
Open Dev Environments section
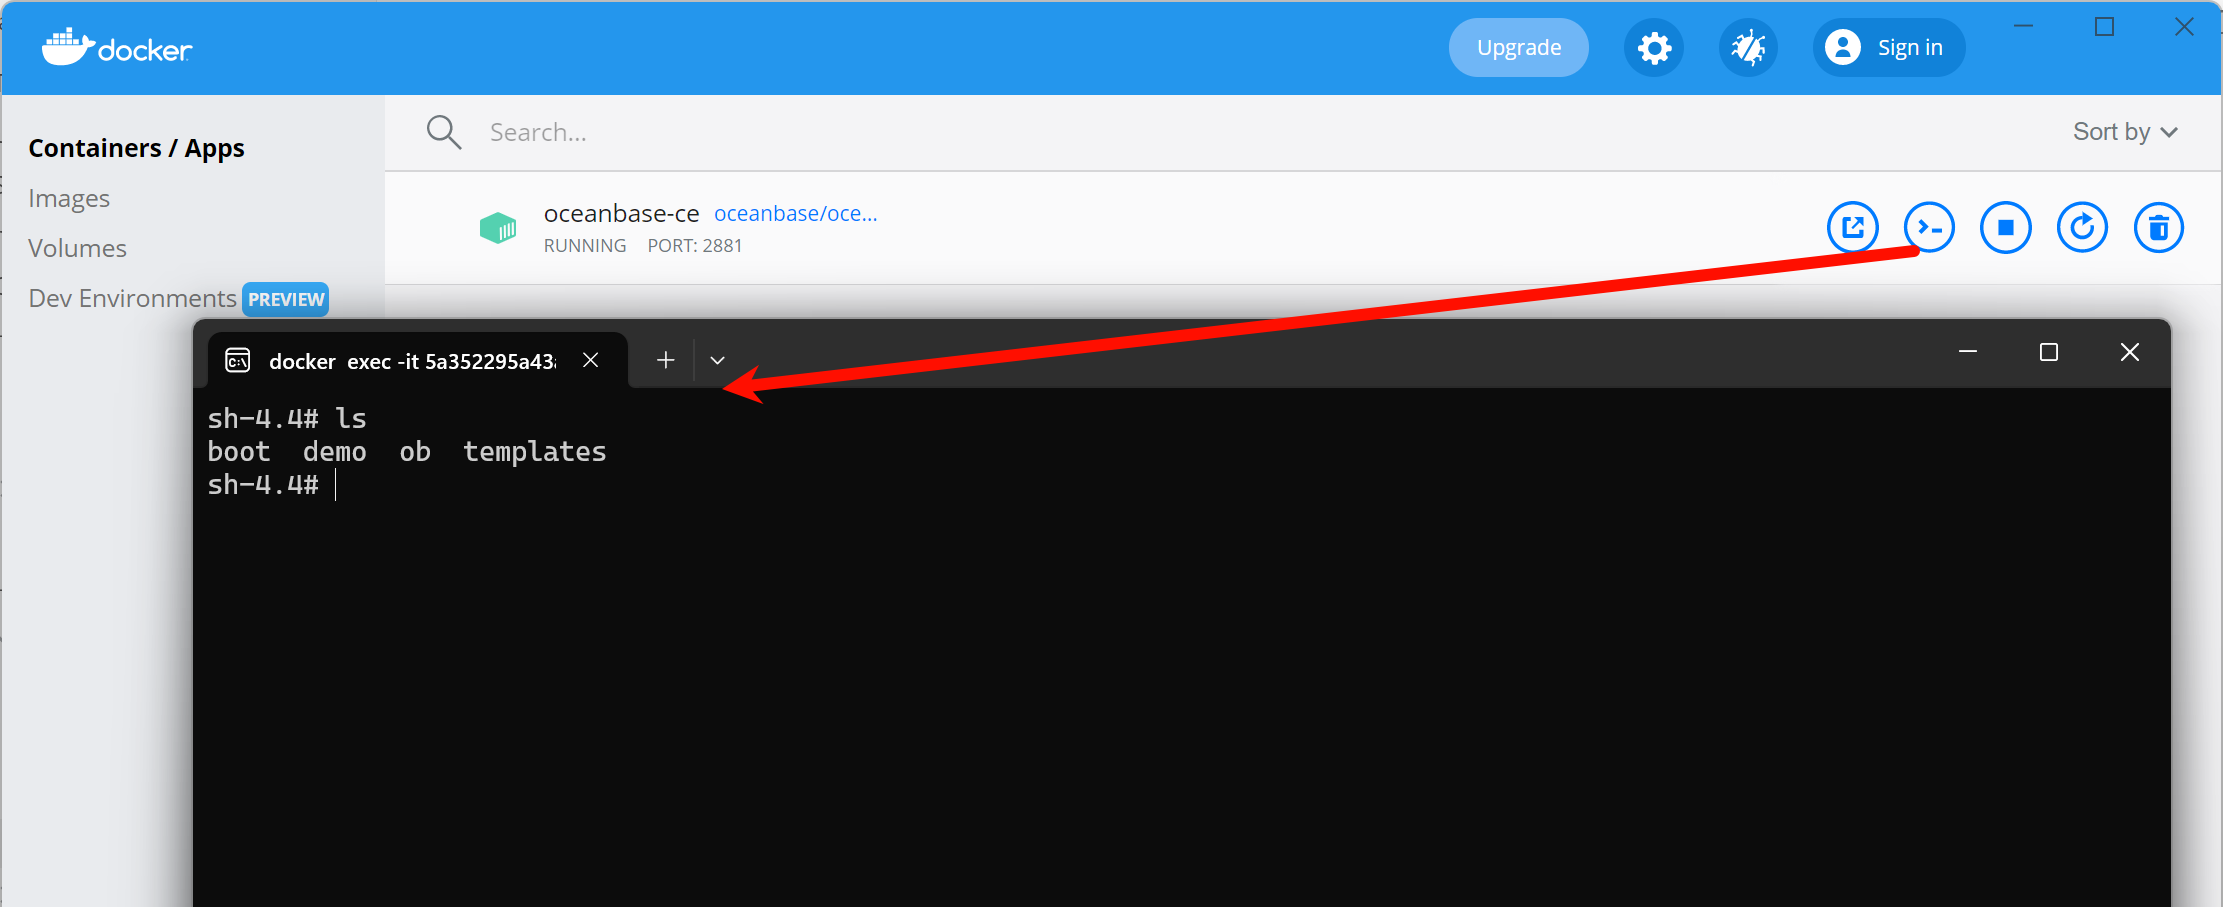tap(132, 298)
